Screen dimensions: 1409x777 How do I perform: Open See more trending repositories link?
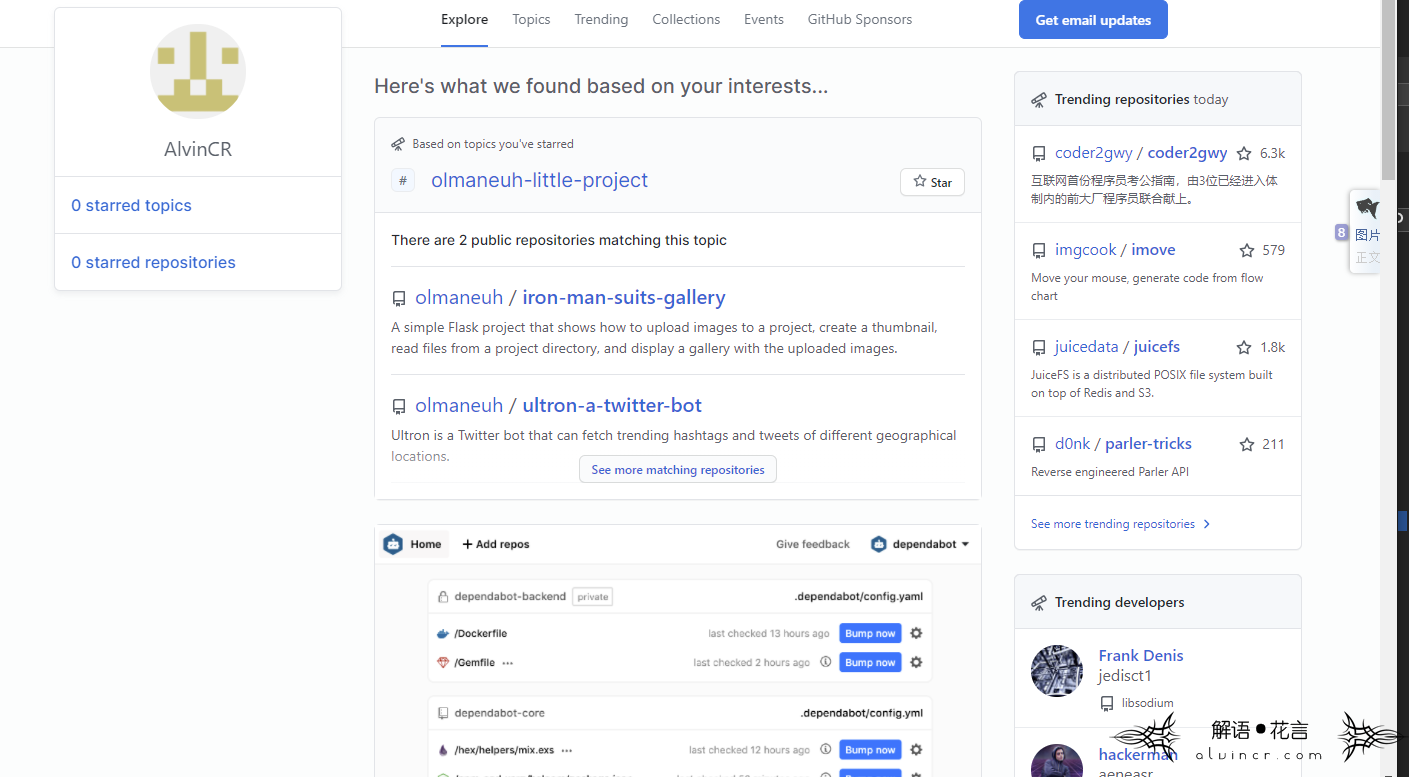point(1121,524)
